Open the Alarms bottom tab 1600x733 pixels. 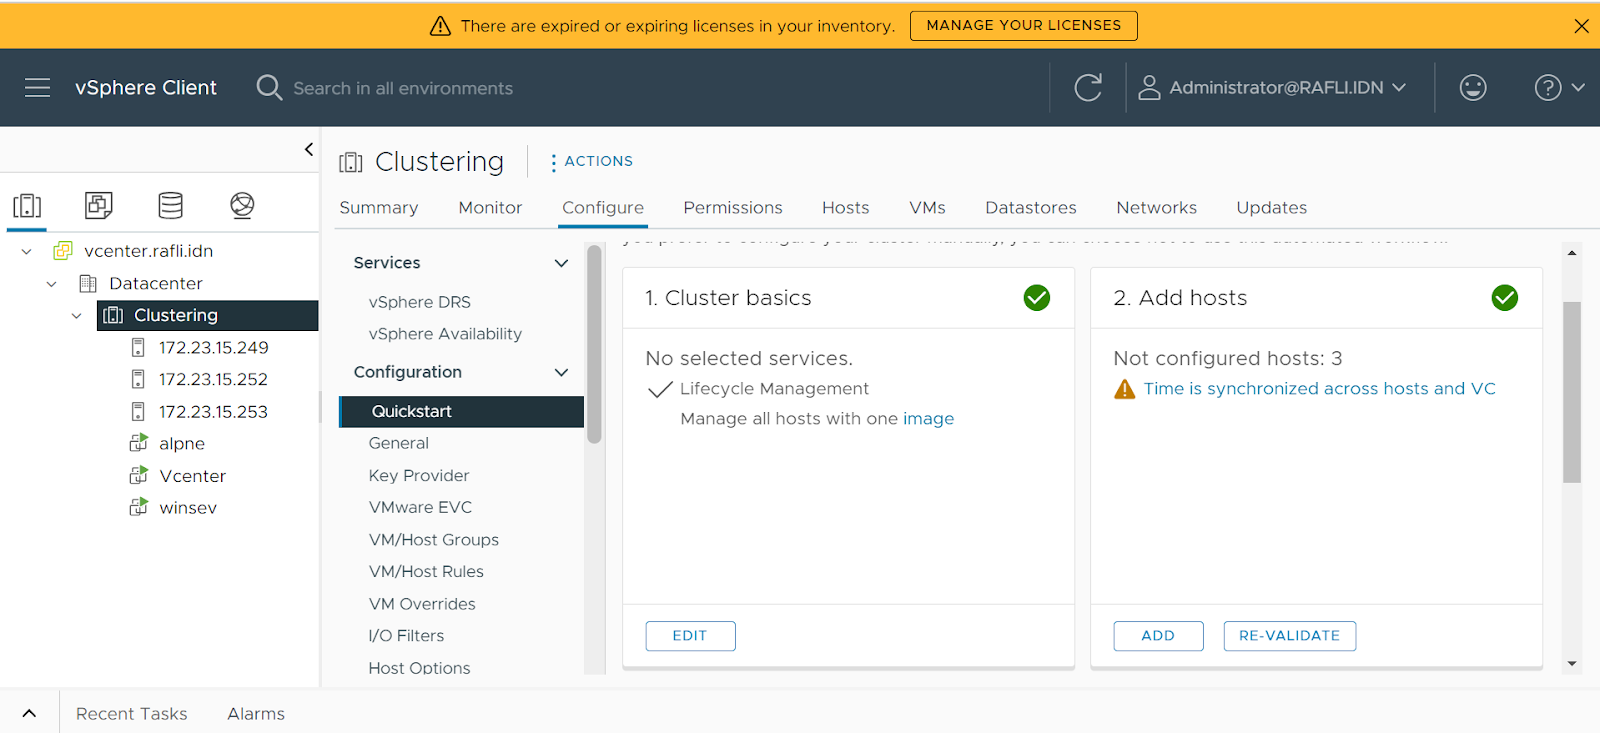coord(256,714)
